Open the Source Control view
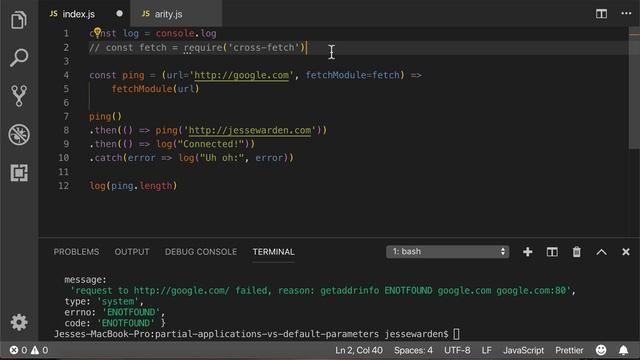 tap(19, 96)
